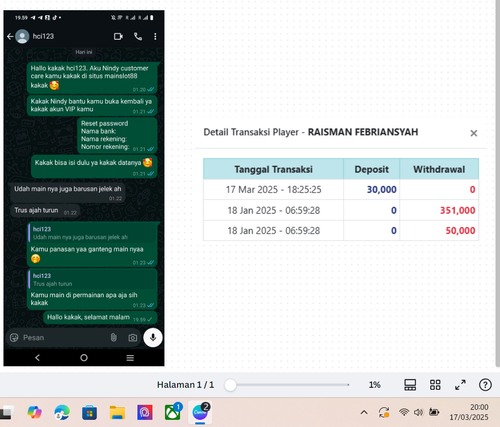Tap the 'Kamu main di permainan apa' message

pos(92,289)
